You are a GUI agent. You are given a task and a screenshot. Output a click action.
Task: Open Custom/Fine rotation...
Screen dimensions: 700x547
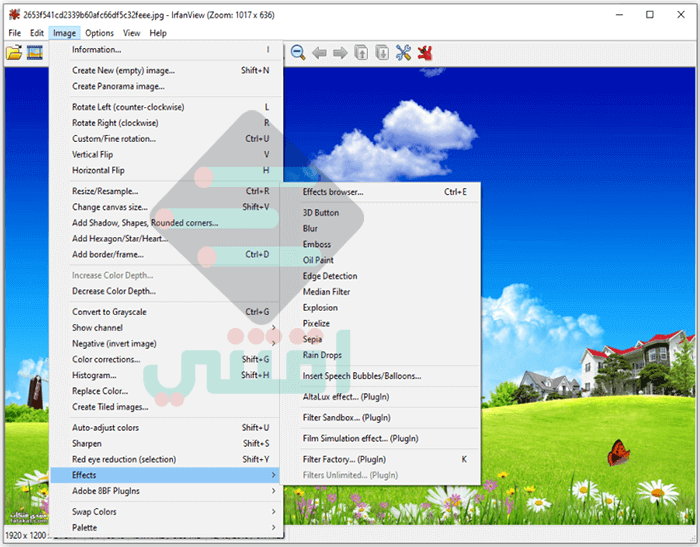pyautogui.click(x=166, y=139)
